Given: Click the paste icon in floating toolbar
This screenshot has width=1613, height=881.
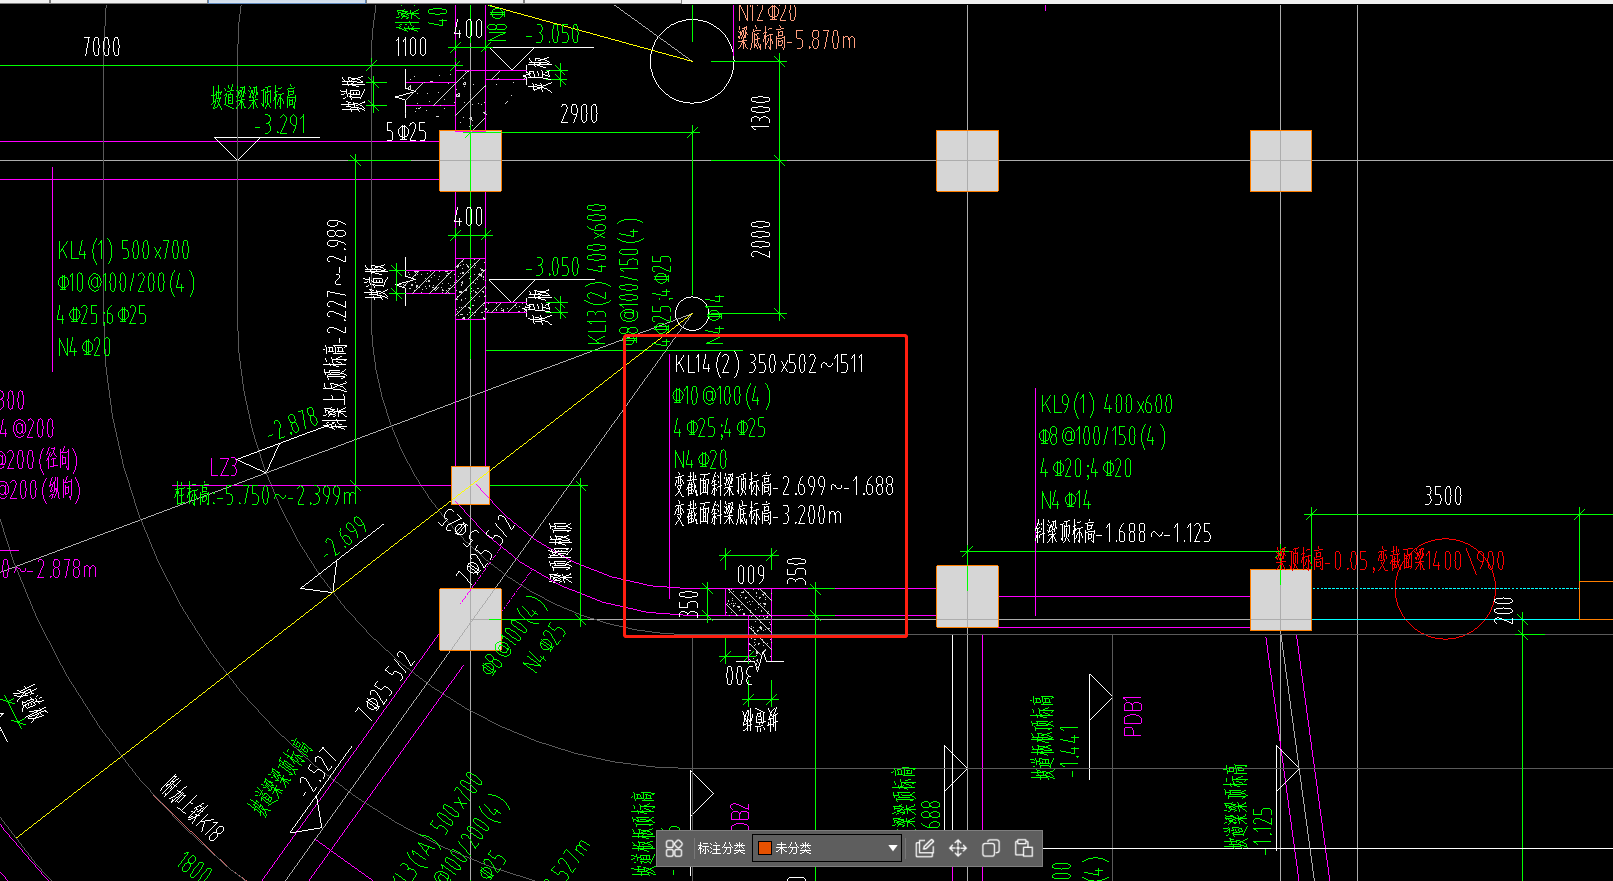Looking at the screenshot, I should click(x=1024, y=848).
